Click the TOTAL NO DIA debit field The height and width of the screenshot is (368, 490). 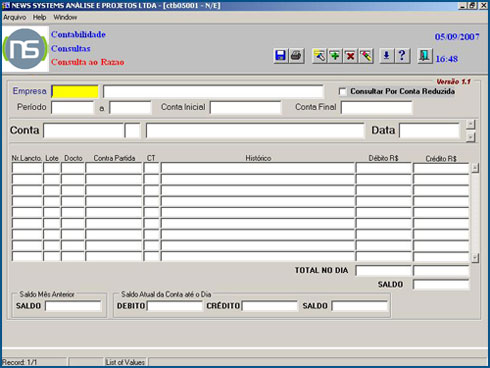tap(384, 270)
